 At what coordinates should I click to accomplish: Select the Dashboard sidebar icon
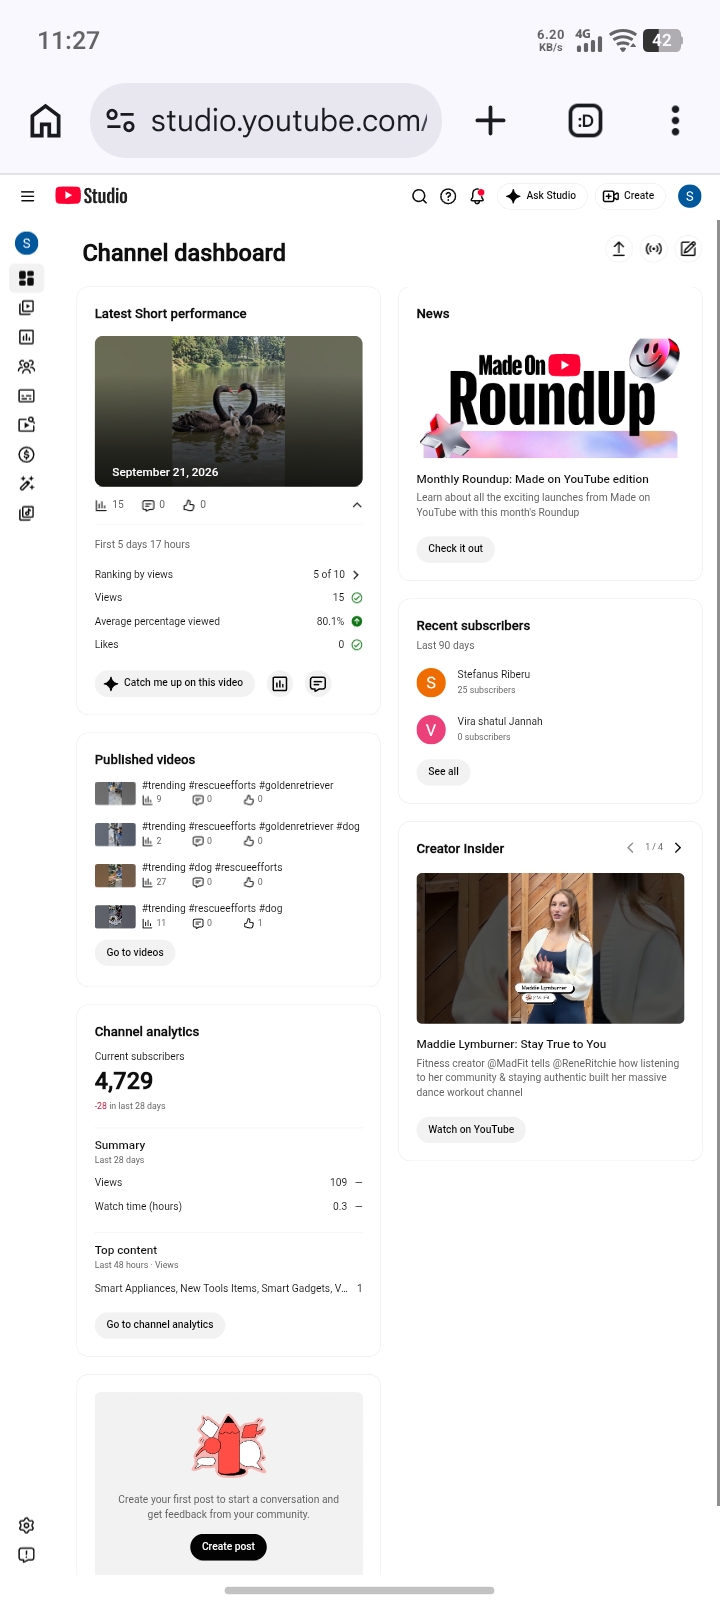[27, 278]
